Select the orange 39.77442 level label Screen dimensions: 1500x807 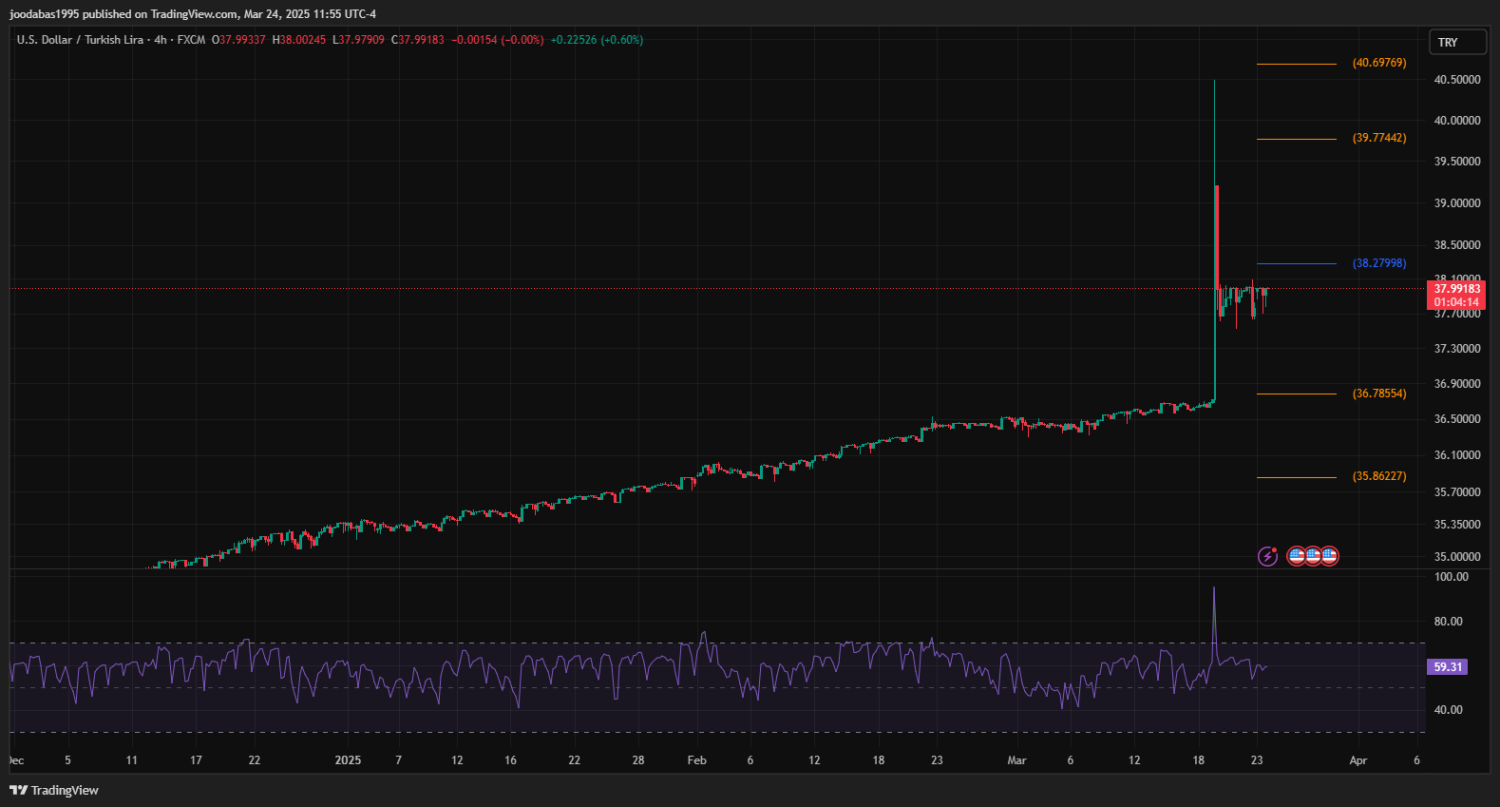1379,138
